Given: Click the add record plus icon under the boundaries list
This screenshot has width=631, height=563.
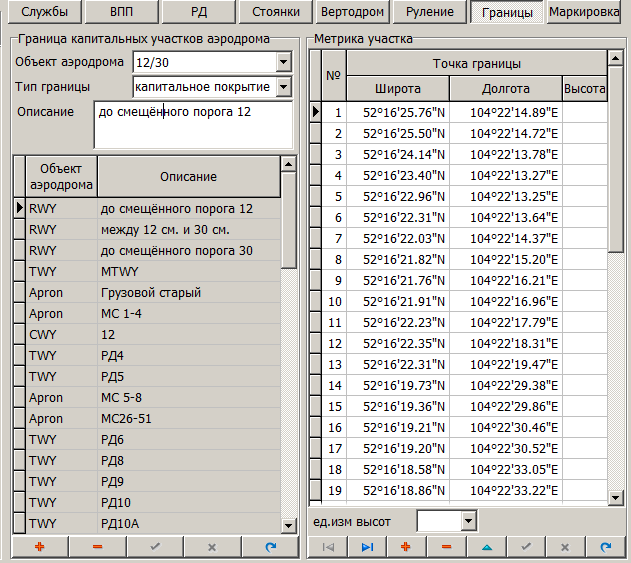Looking at the screenshot, I should pyautogui.click(x=40, y=548).
